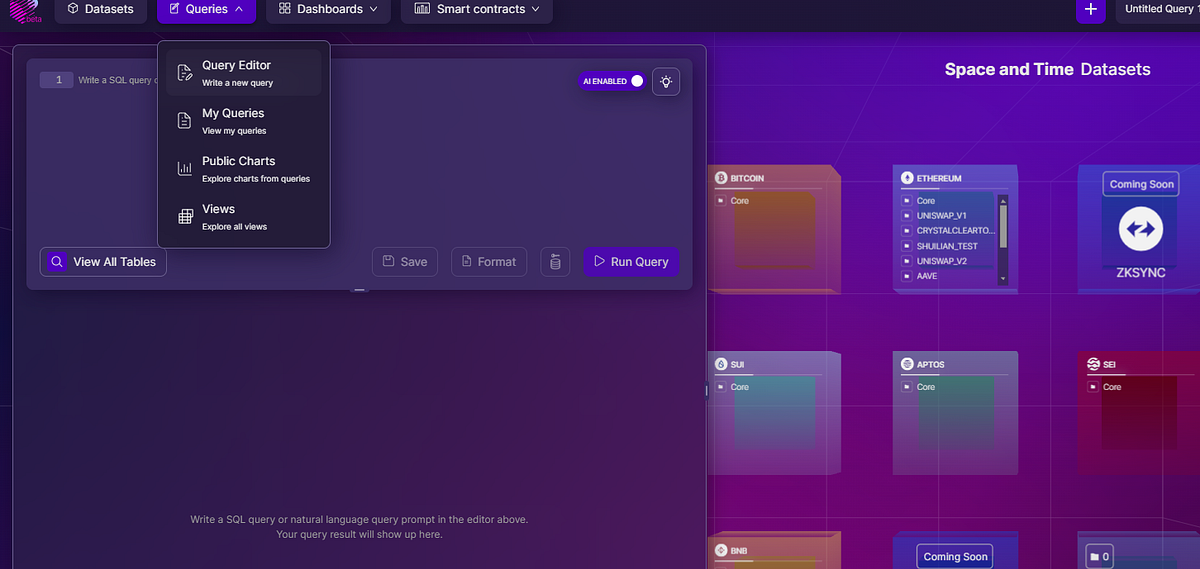Click the lightbulb hint icon
Image resolution: width=1200 pixels, height=569 pixels.
click(666, 81)
